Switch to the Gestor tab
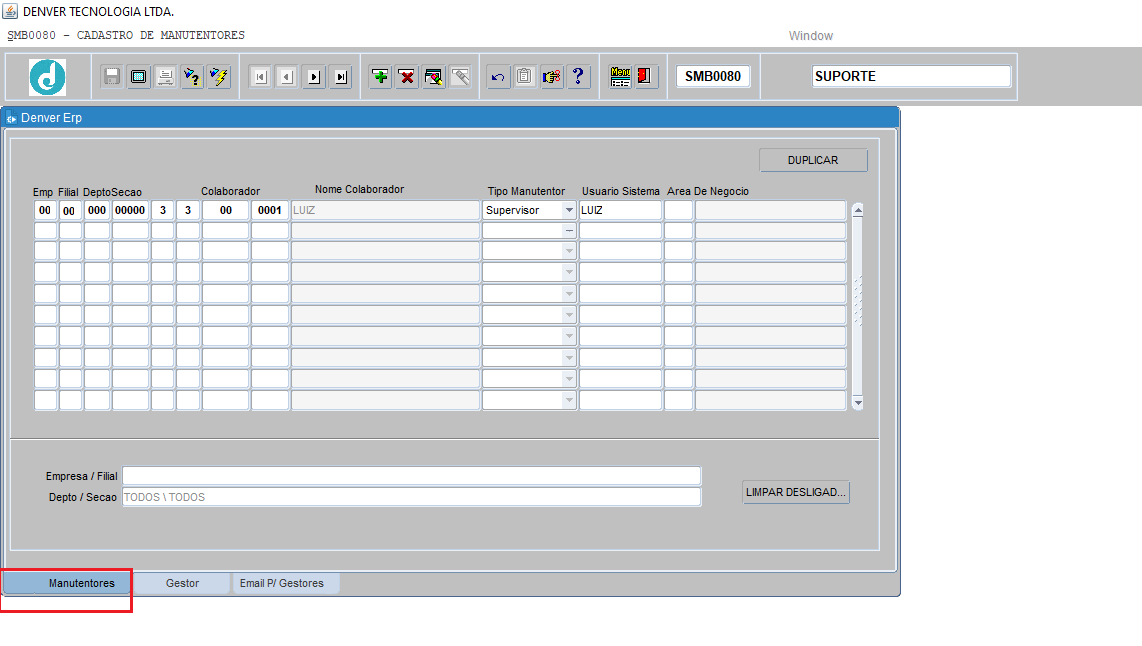 [x=182, y=583]
